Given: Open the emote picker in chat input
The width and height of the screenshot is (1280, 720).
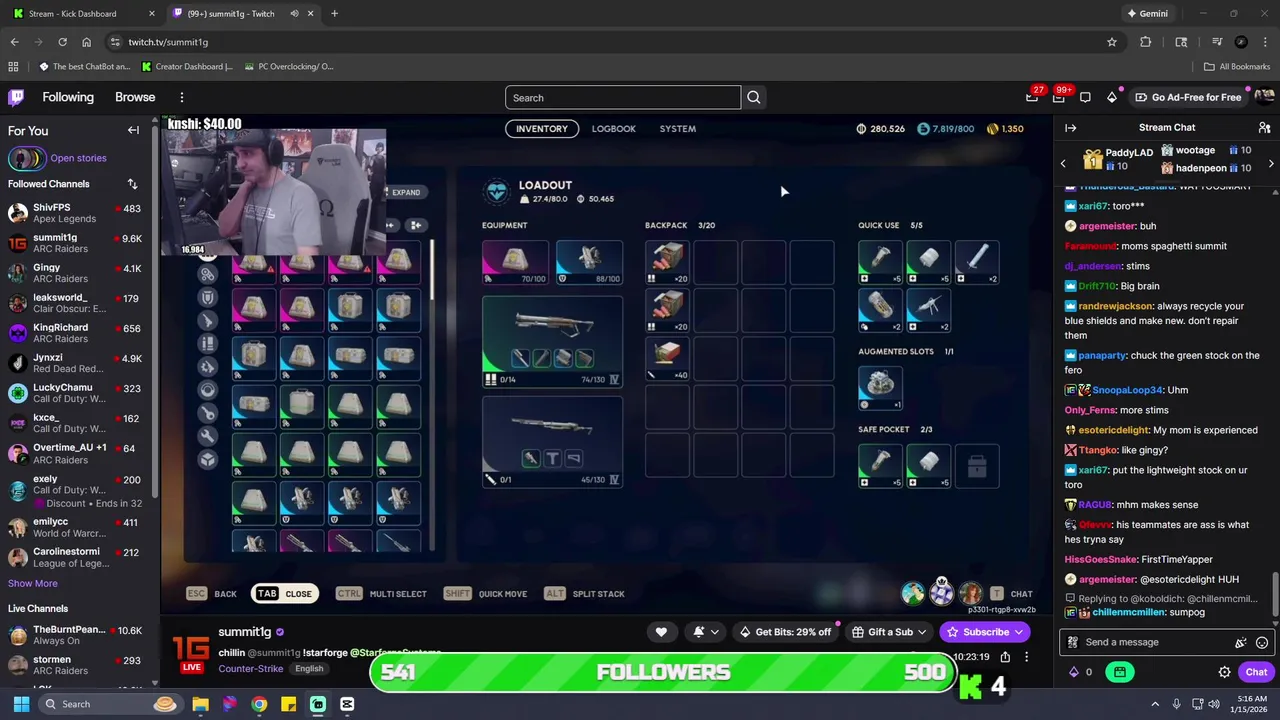Looking at the screenshot, I should tap(1262, 642).
